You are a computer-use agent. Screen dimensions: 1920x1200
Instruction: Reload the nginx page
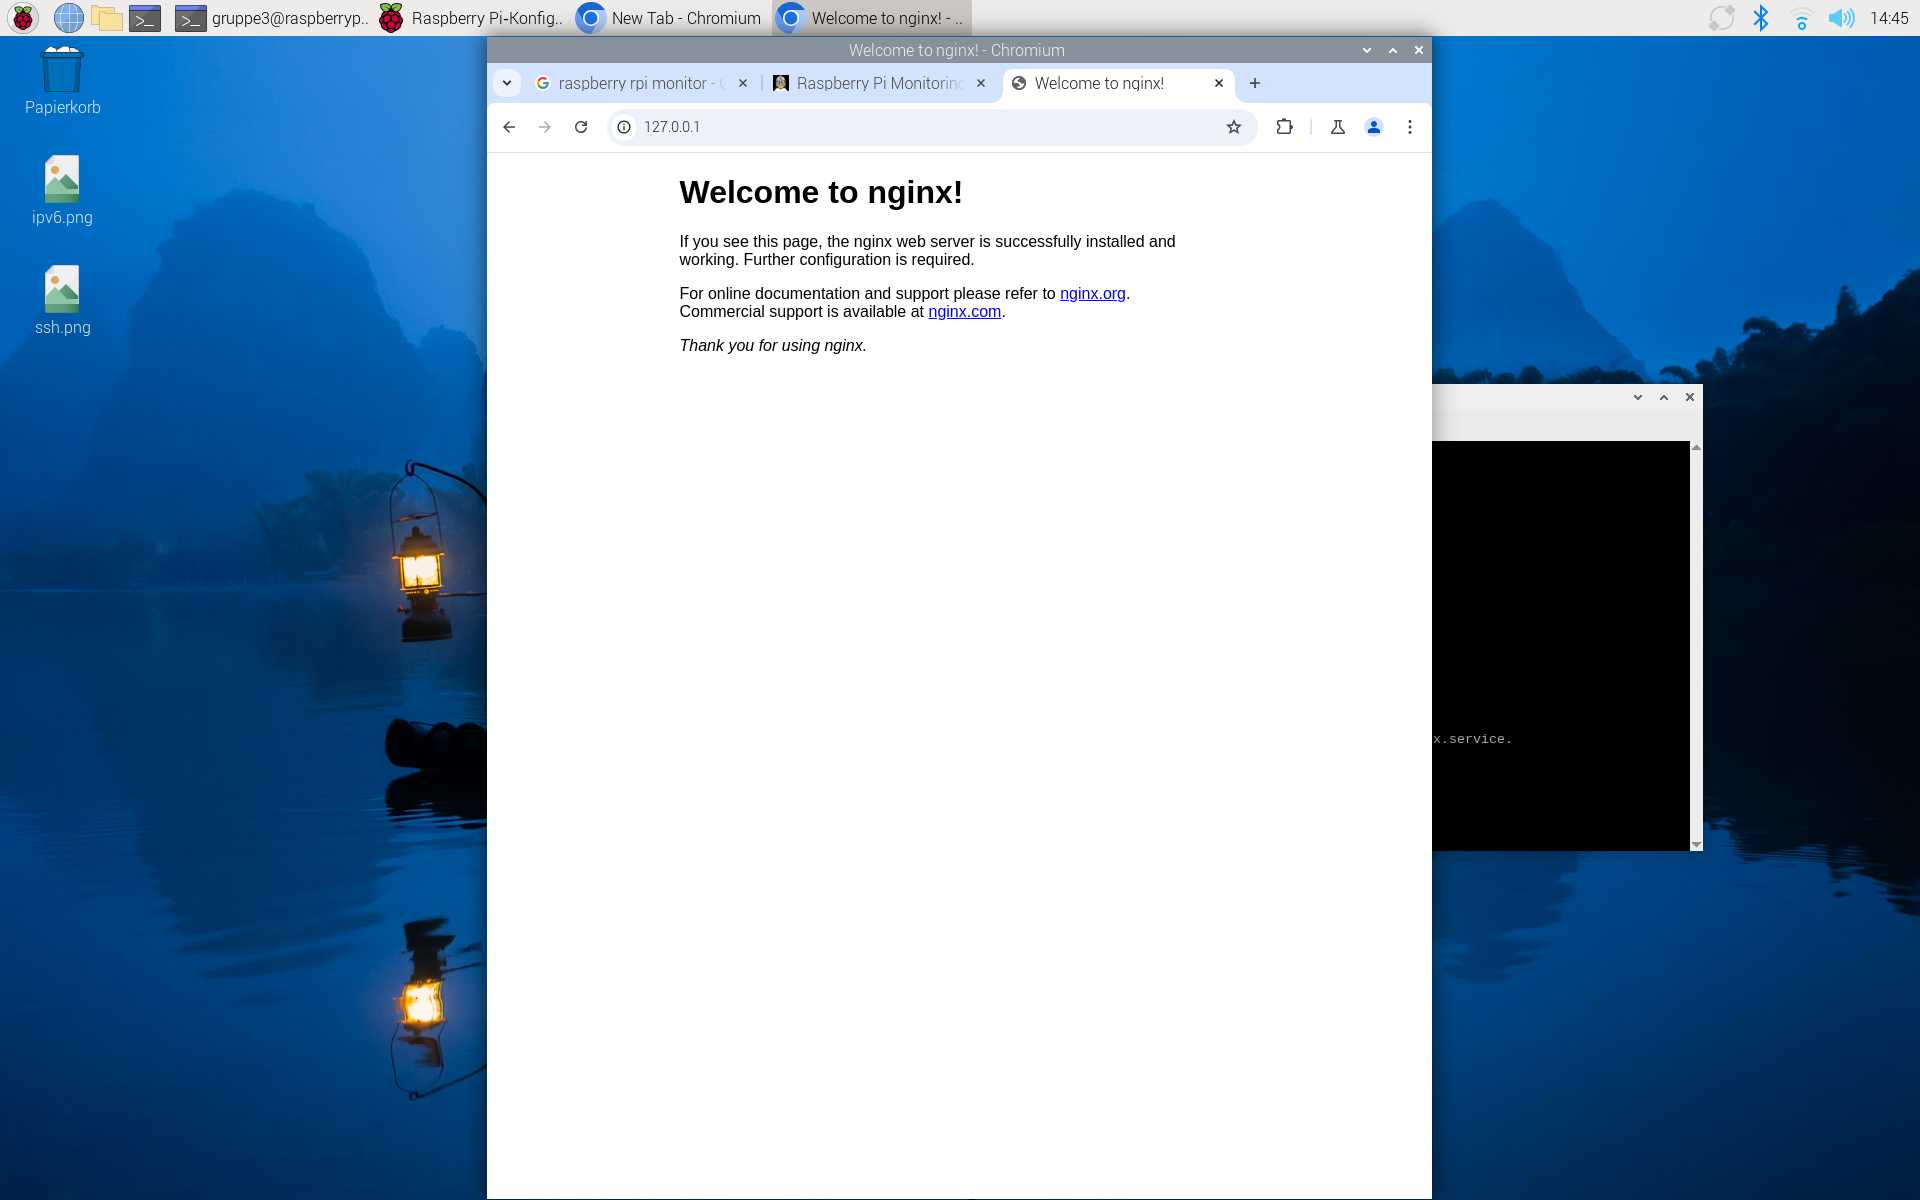(x=581, y=127)
